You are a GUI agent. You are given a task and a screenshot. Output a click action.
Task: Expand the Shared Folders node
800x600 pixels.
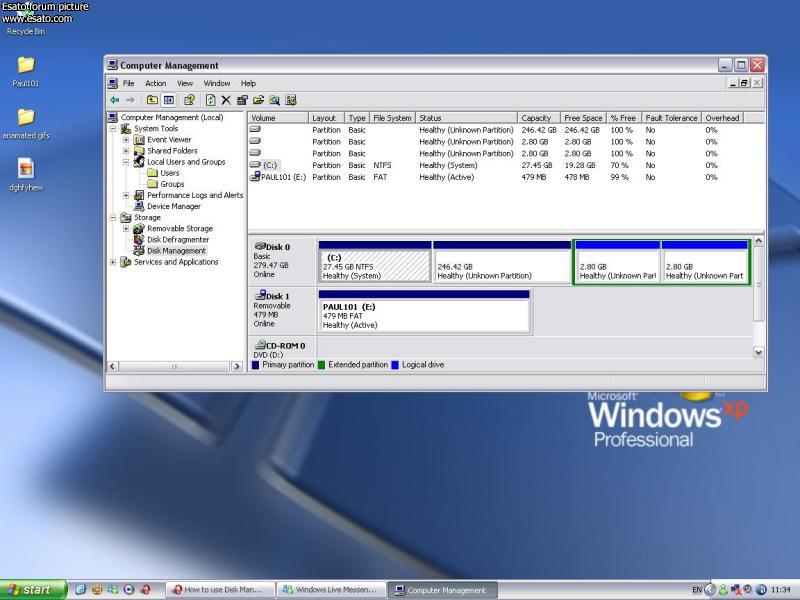126,151
